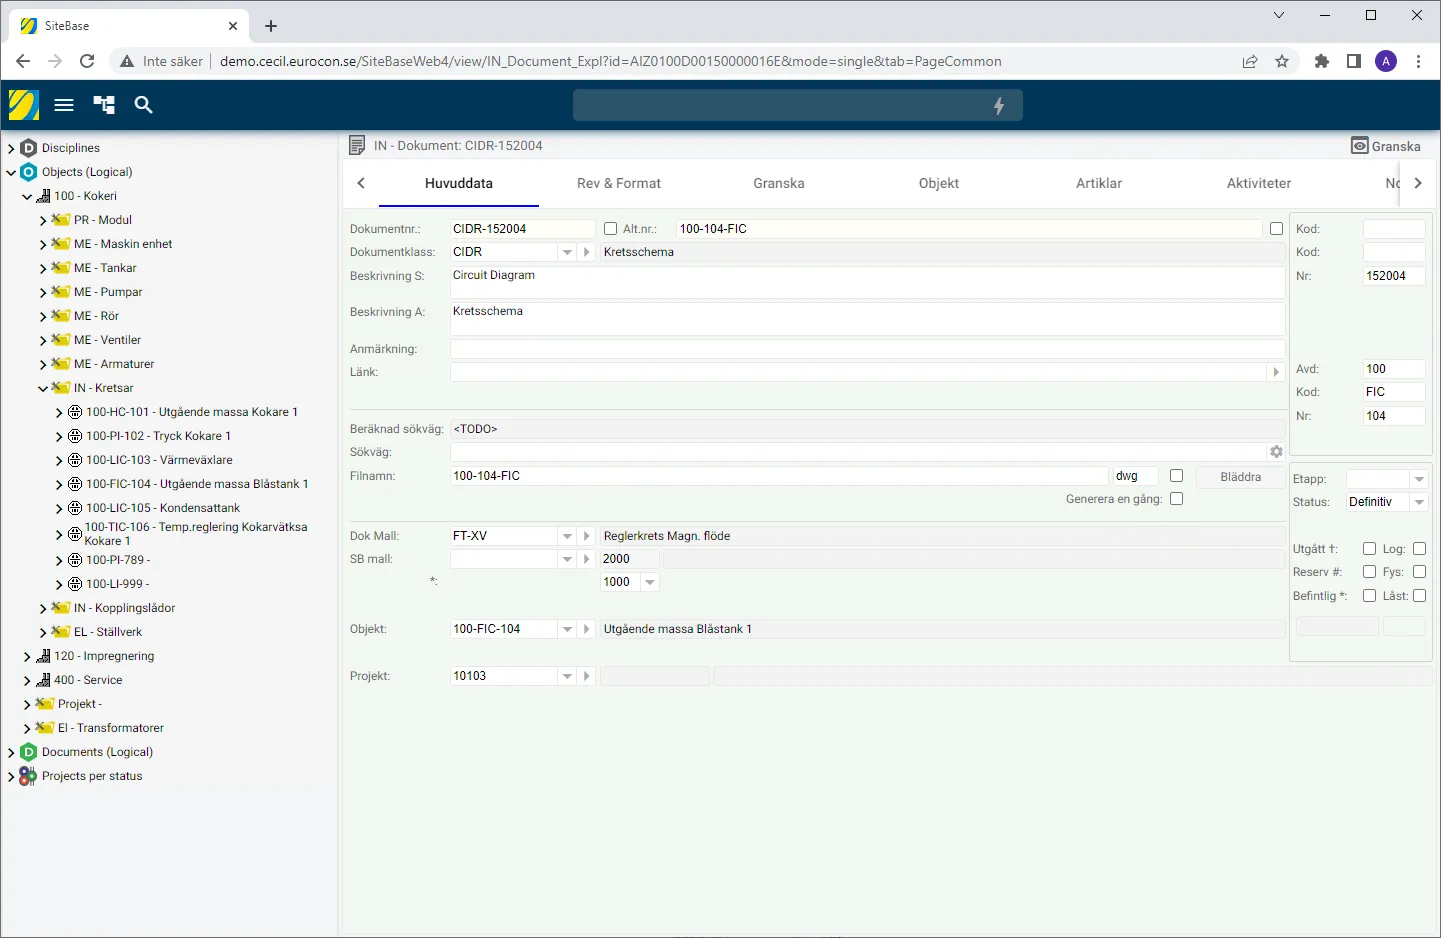Viewport: 1441px width, 938px height.
Task: Toggle the Fys checkbox
Action: click(x=1420, y=572)
